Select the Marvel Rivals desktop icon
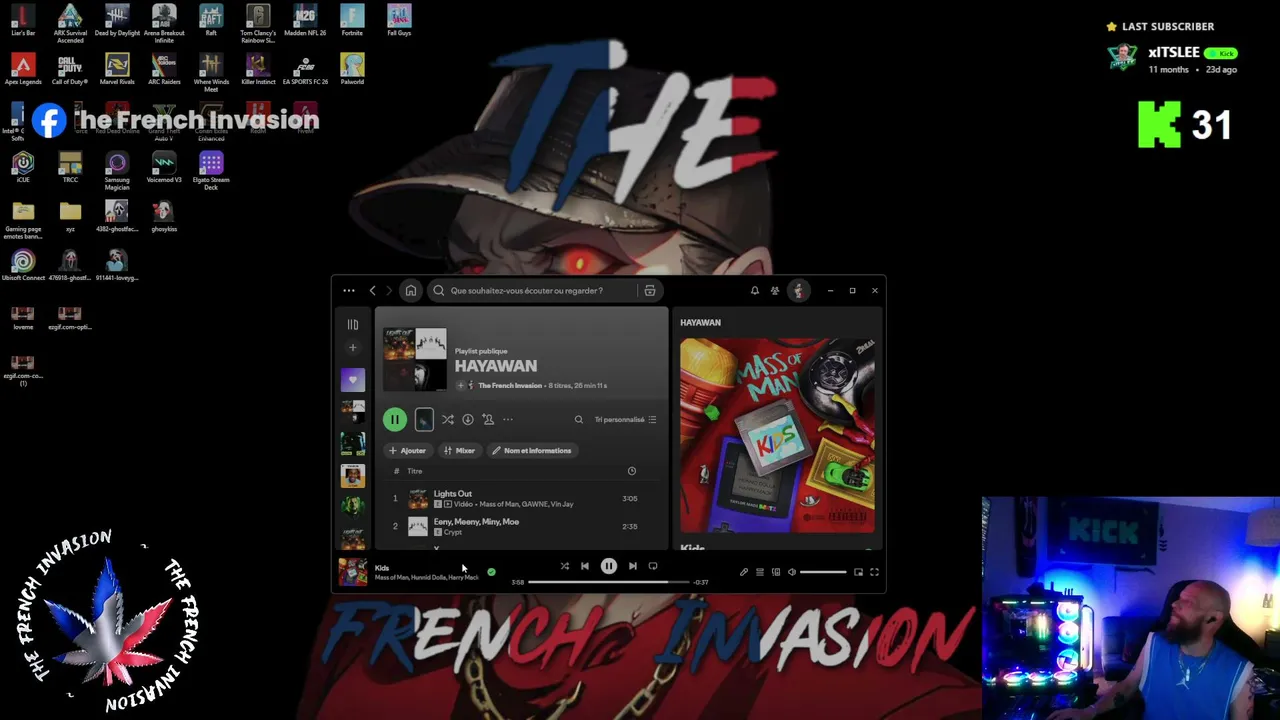 click(117, 69)
